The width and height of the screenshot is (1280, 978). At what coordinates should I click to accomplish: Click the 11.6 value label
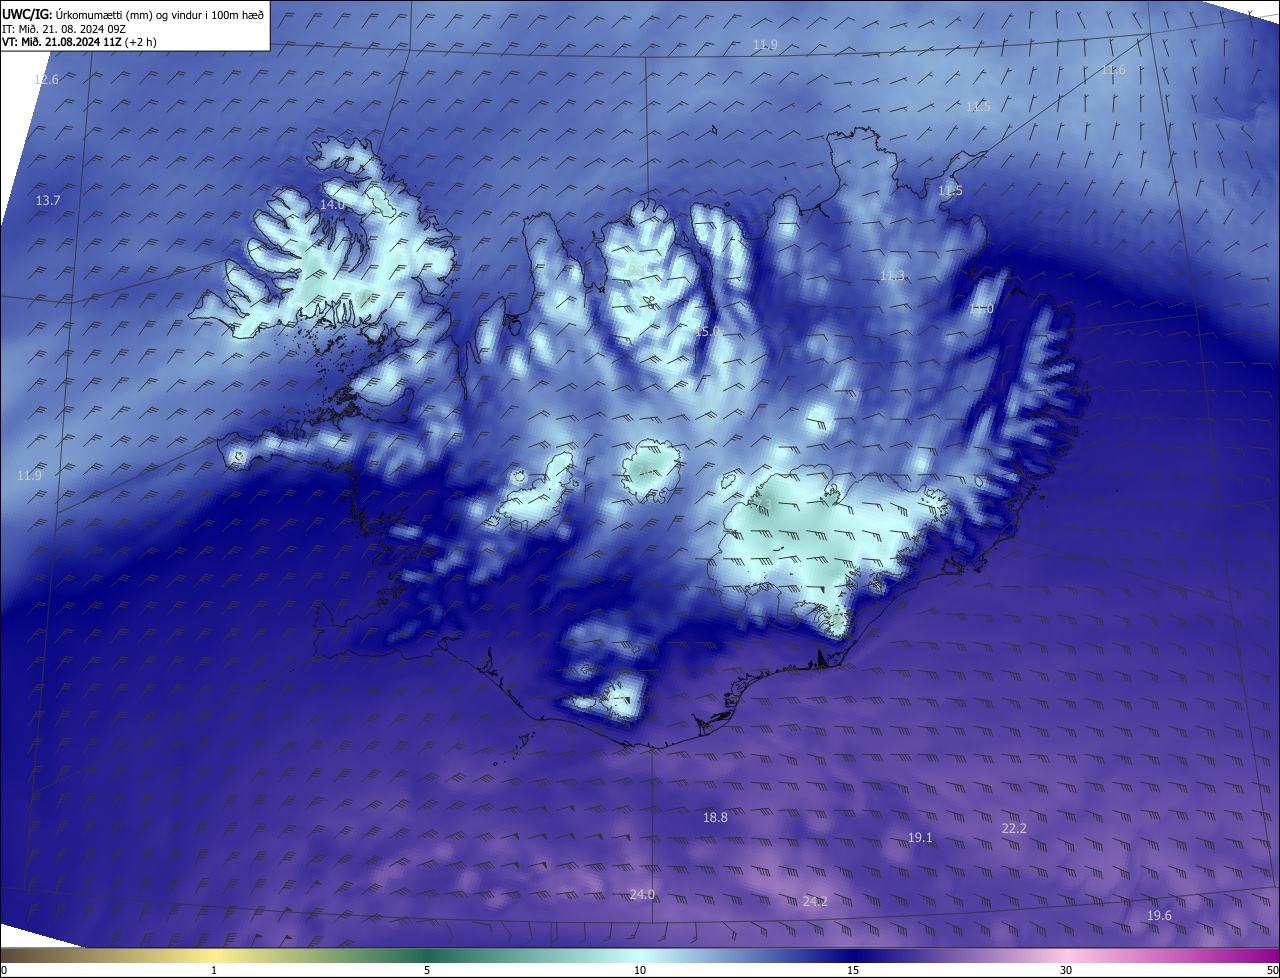1113,70
